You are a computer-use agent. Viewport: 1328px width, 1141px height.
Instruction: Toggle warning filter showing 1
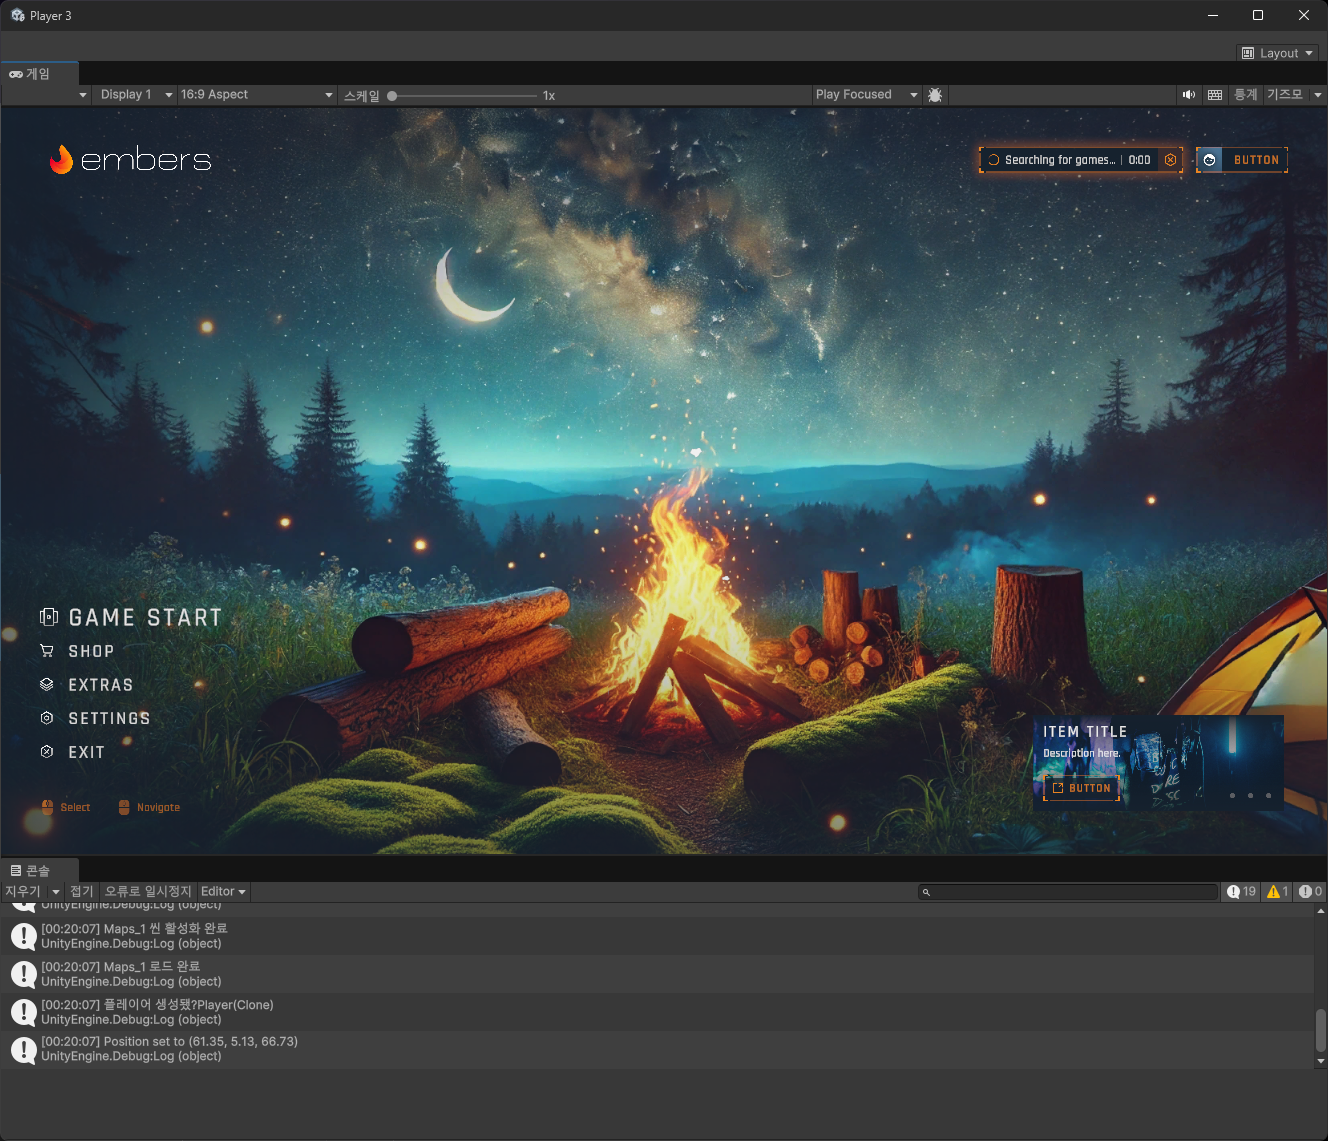(x=1277, y=892)
